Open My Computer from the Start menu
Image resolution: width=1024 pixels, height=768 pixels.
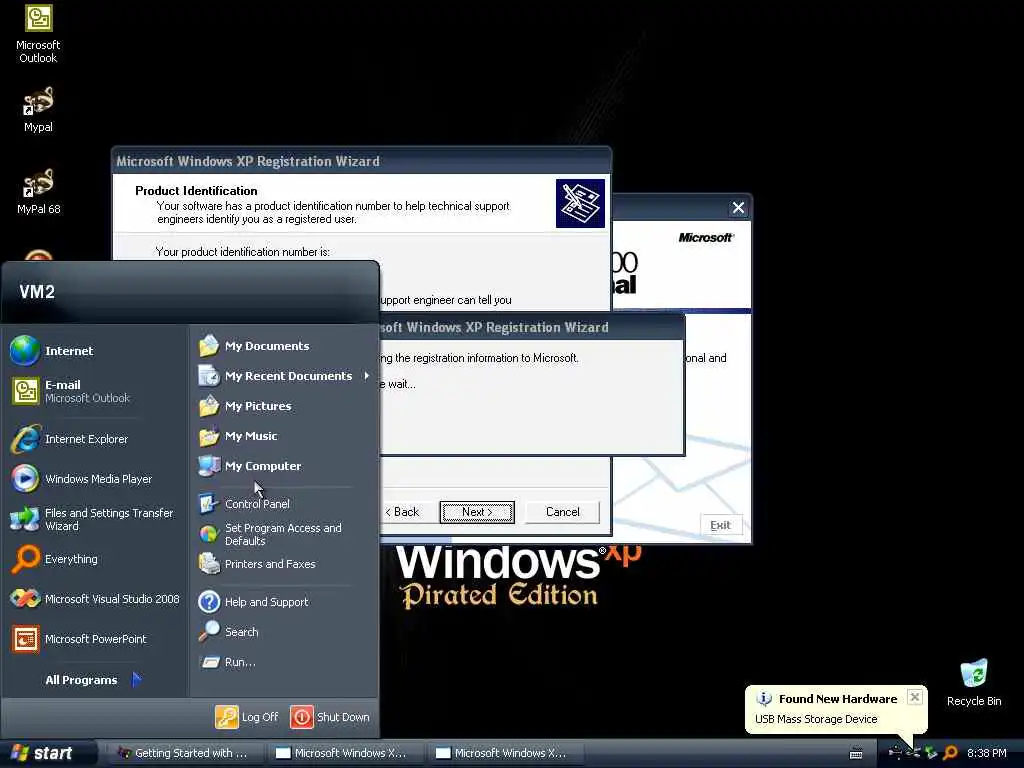pos(250,466)
